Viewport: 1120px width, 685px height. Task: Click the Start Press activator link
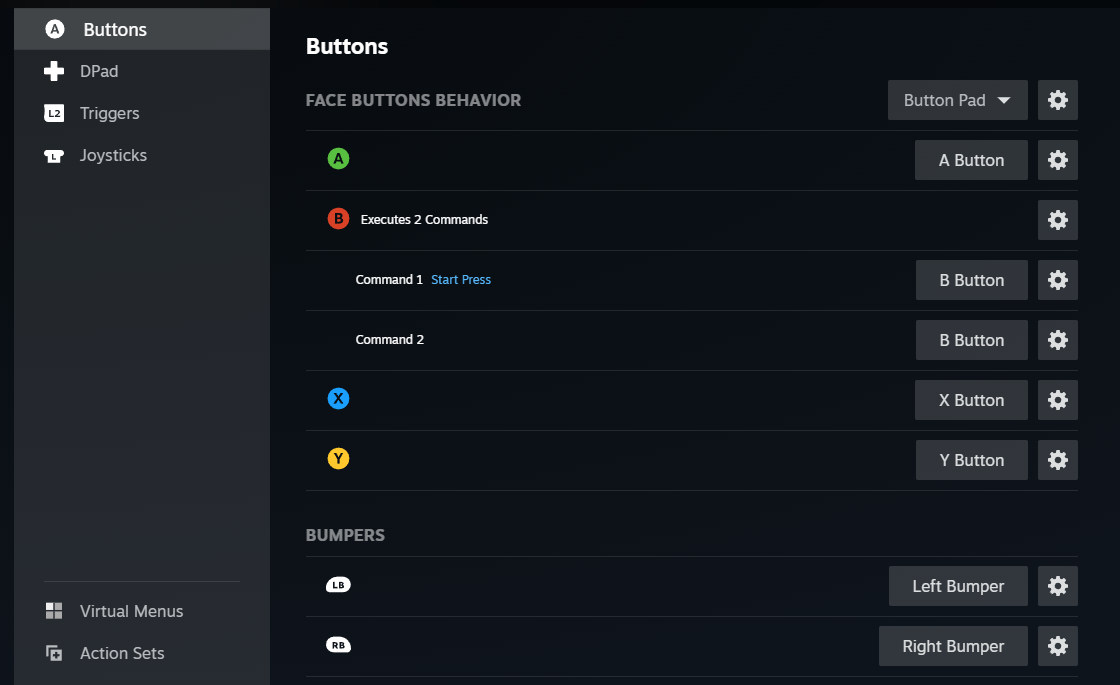tap(461, 280)
